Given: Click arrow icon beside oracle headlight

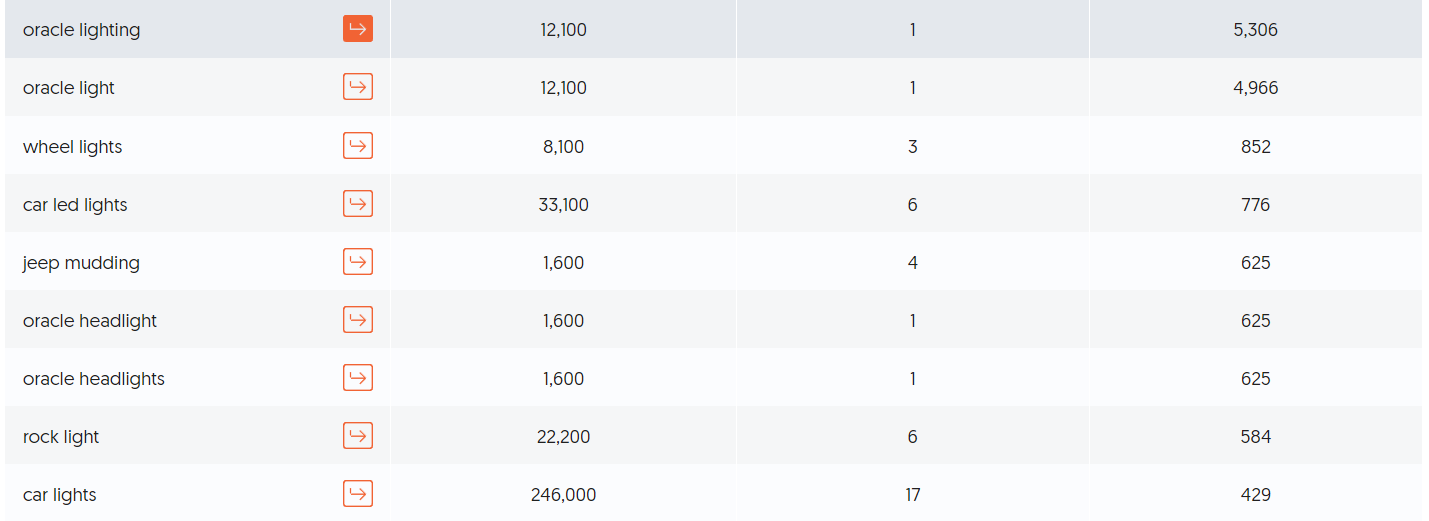Looking at the screenshot, I should [x=358, y=320].
